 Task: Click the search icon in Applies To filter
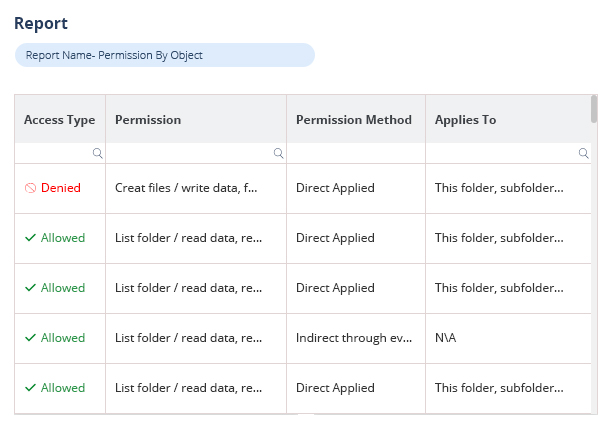584,154
